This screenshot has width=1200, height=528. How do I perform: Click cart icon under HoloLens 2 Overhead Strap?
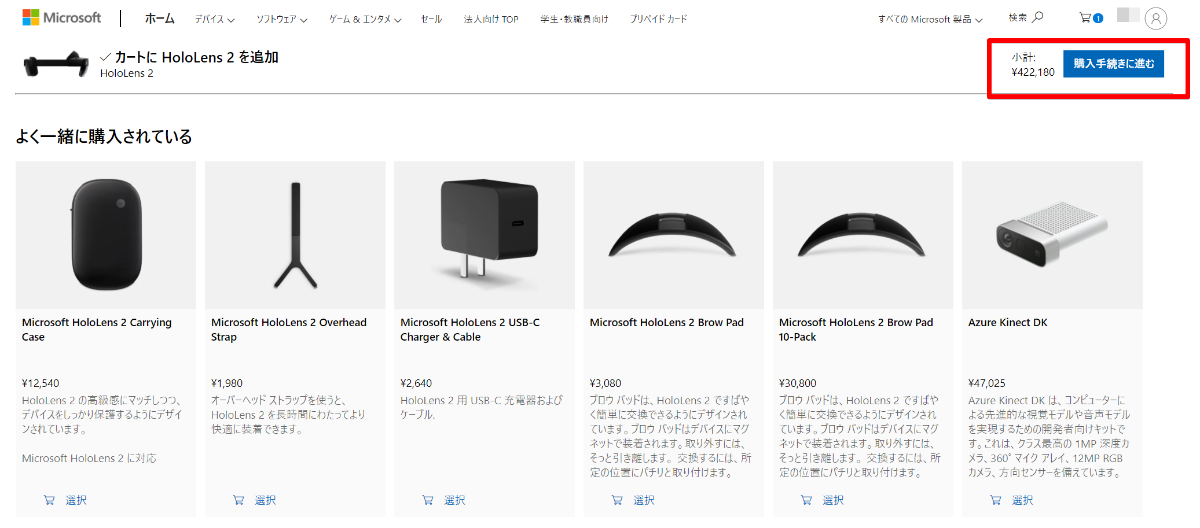238,500
